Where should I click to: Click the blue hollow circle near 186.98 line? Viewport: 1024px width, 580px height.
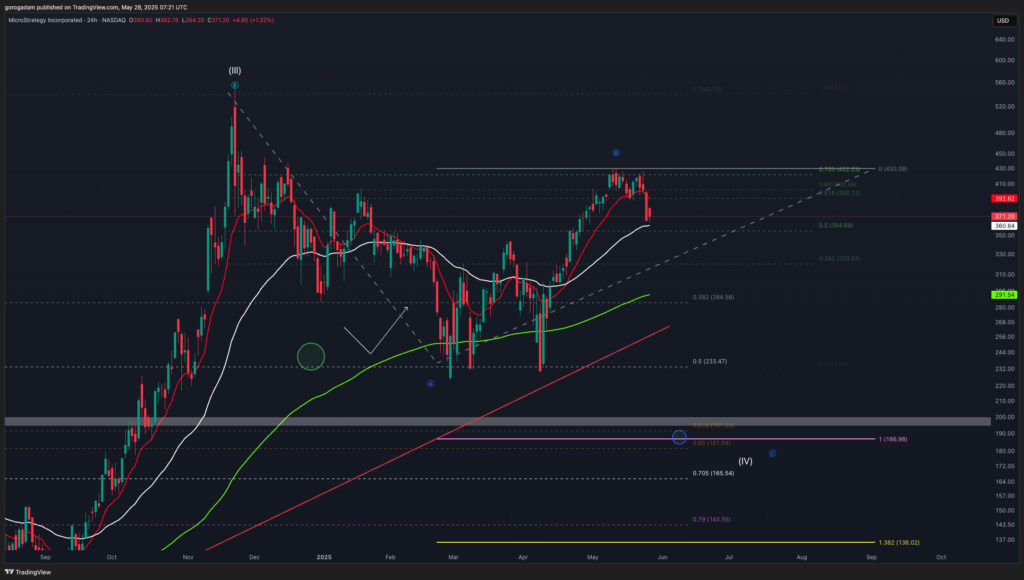click(x=680, y=437)
